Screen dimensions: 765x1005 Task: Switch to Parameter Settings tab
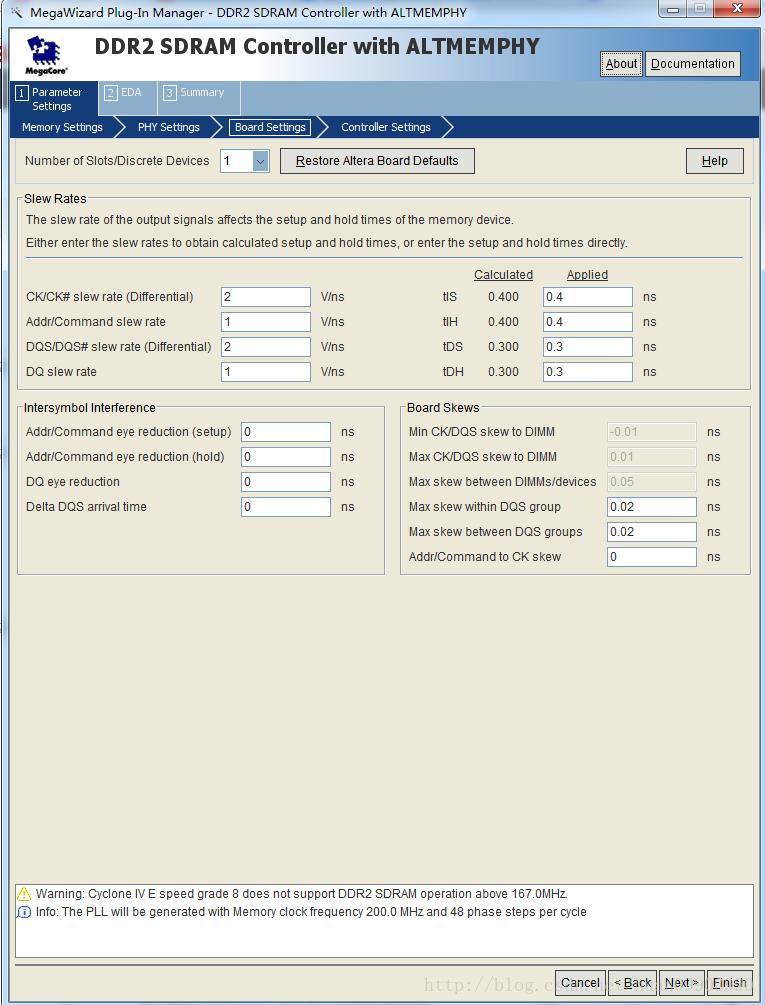coord(54,99)
